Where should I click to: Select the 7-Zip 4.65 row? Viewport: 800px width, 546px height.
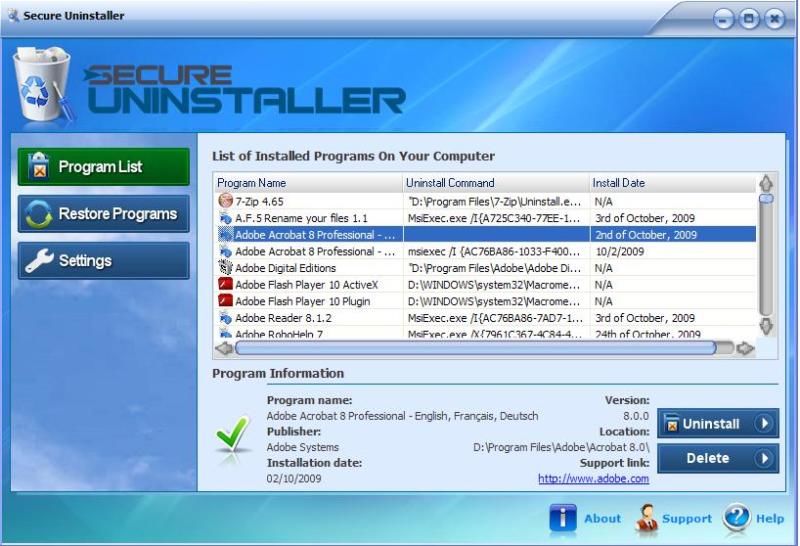pyautogui.click(x=485, y=202)
